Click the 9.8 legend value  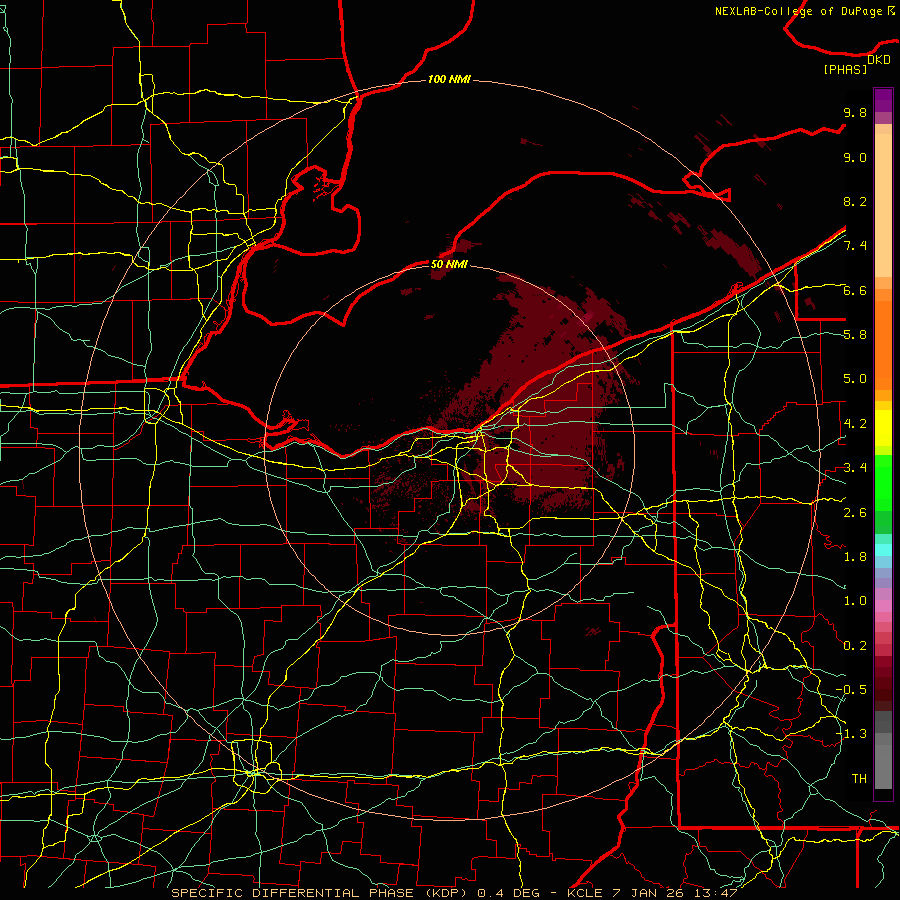point(855,112)
